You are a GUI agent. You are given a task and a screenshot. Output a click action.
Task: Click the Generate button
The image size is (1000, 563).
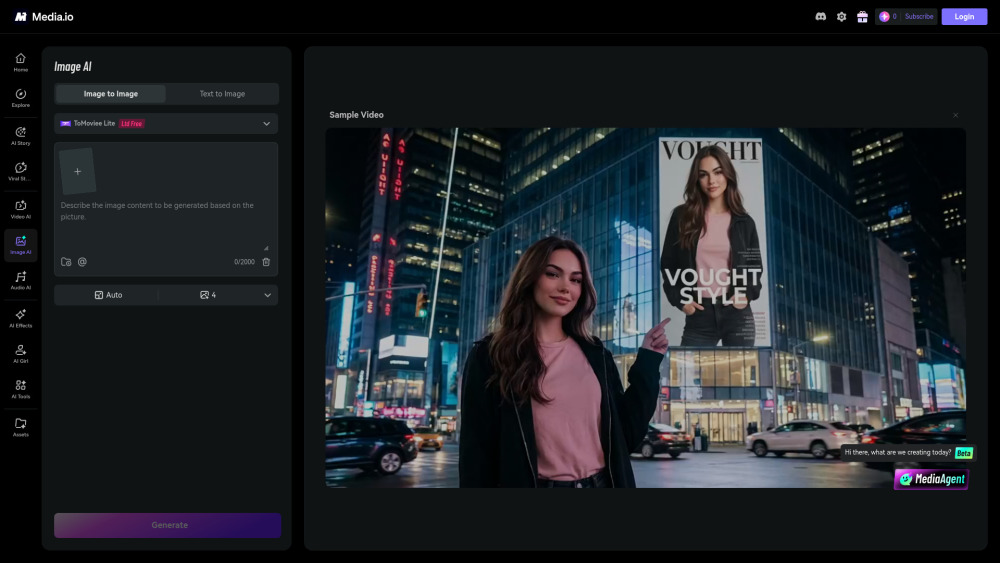[x=167, y=525]
